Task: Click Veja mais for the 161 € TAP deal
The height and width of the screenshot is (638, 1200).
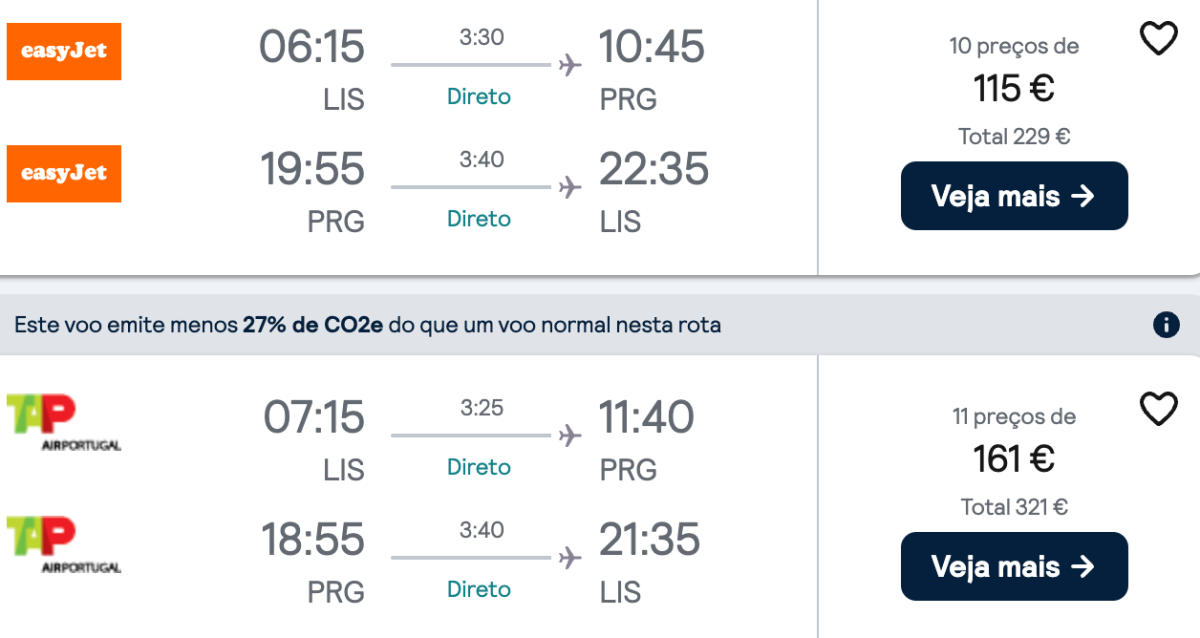Action: tap(1014, 567)
